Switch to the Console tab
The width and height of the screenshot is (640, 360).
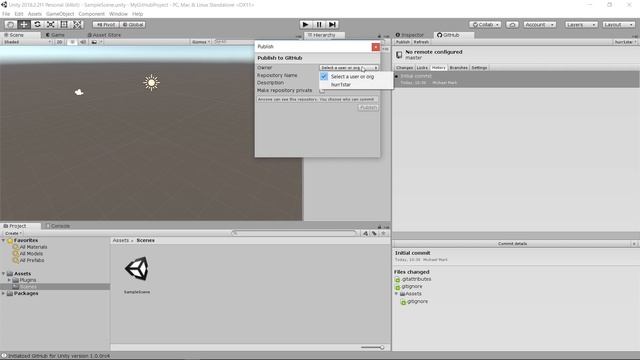(x=58, y=226)
